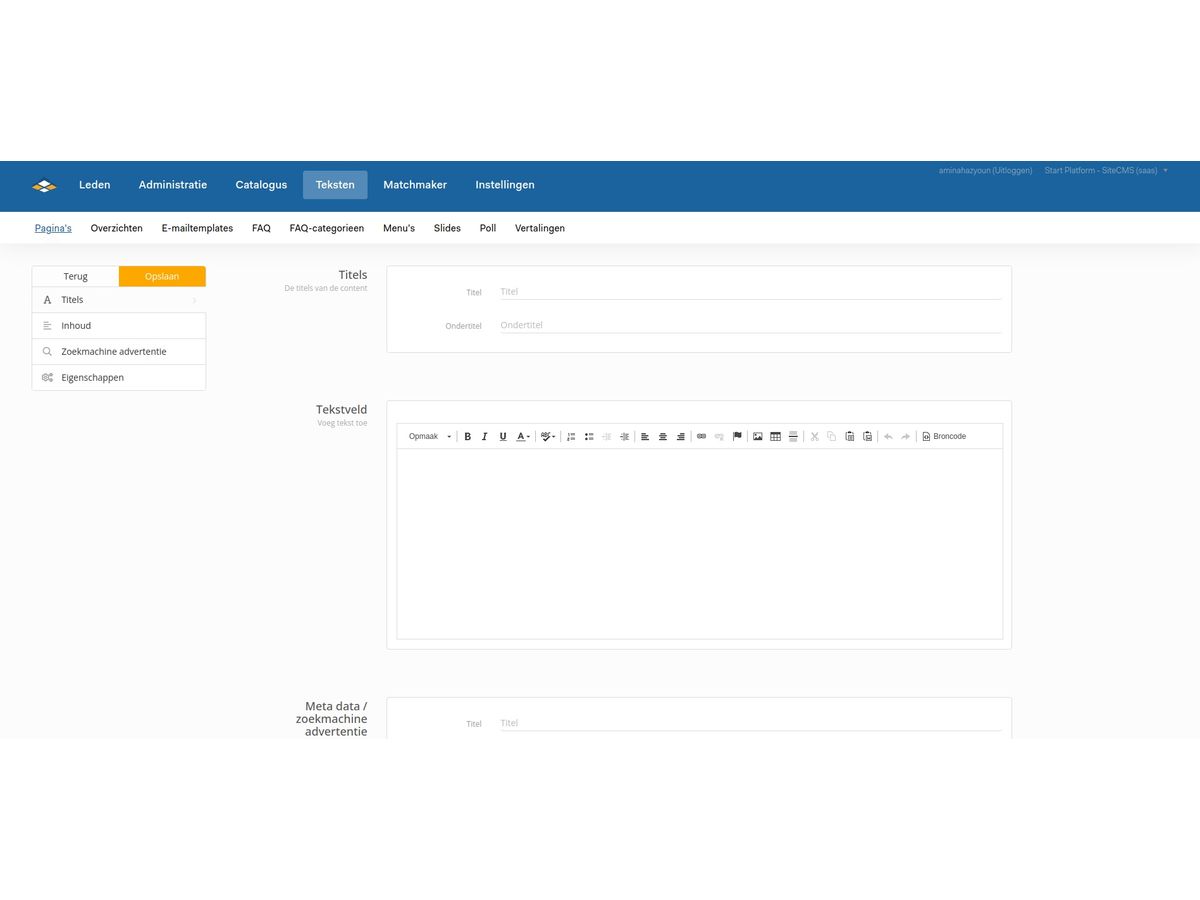Open the text color dropdown
The image size is (1200, 900).
coord(523,437)
